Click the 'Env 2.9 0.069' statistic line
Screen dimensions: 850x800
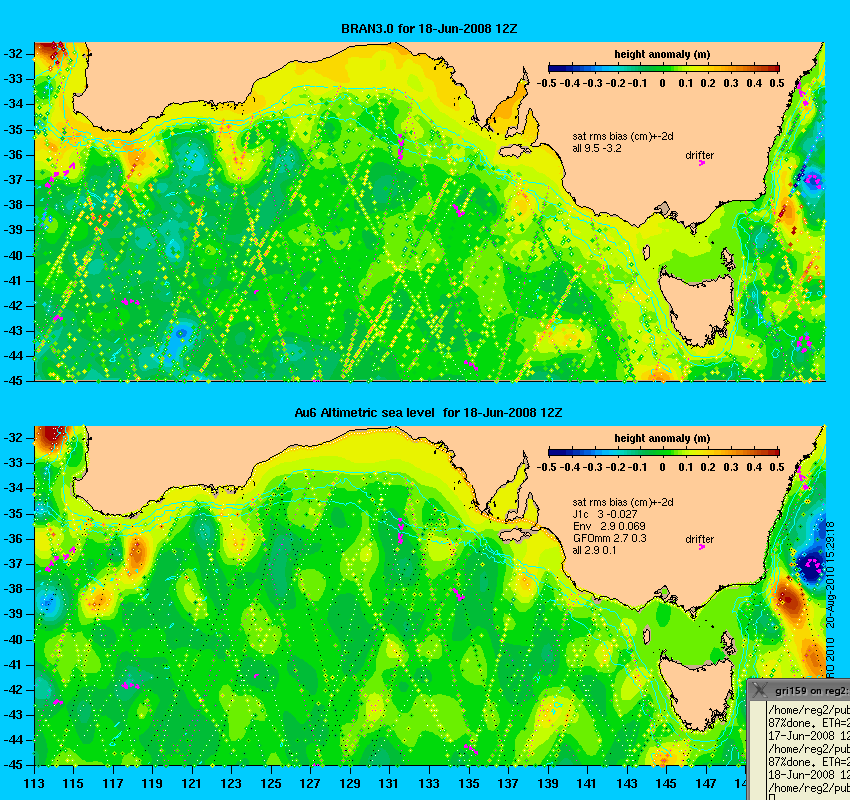tap(609, 526)
